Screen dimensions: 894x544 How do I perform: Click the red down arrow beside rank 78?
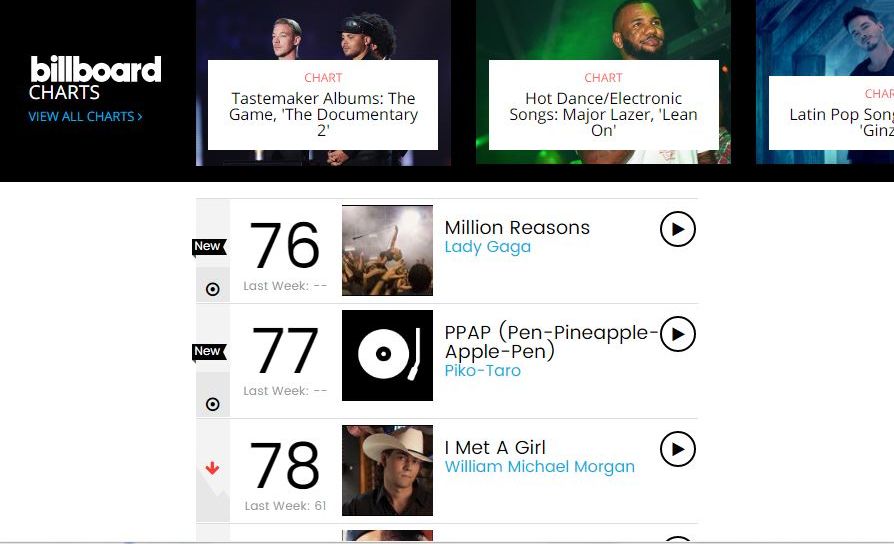click(x=212, y=468)
